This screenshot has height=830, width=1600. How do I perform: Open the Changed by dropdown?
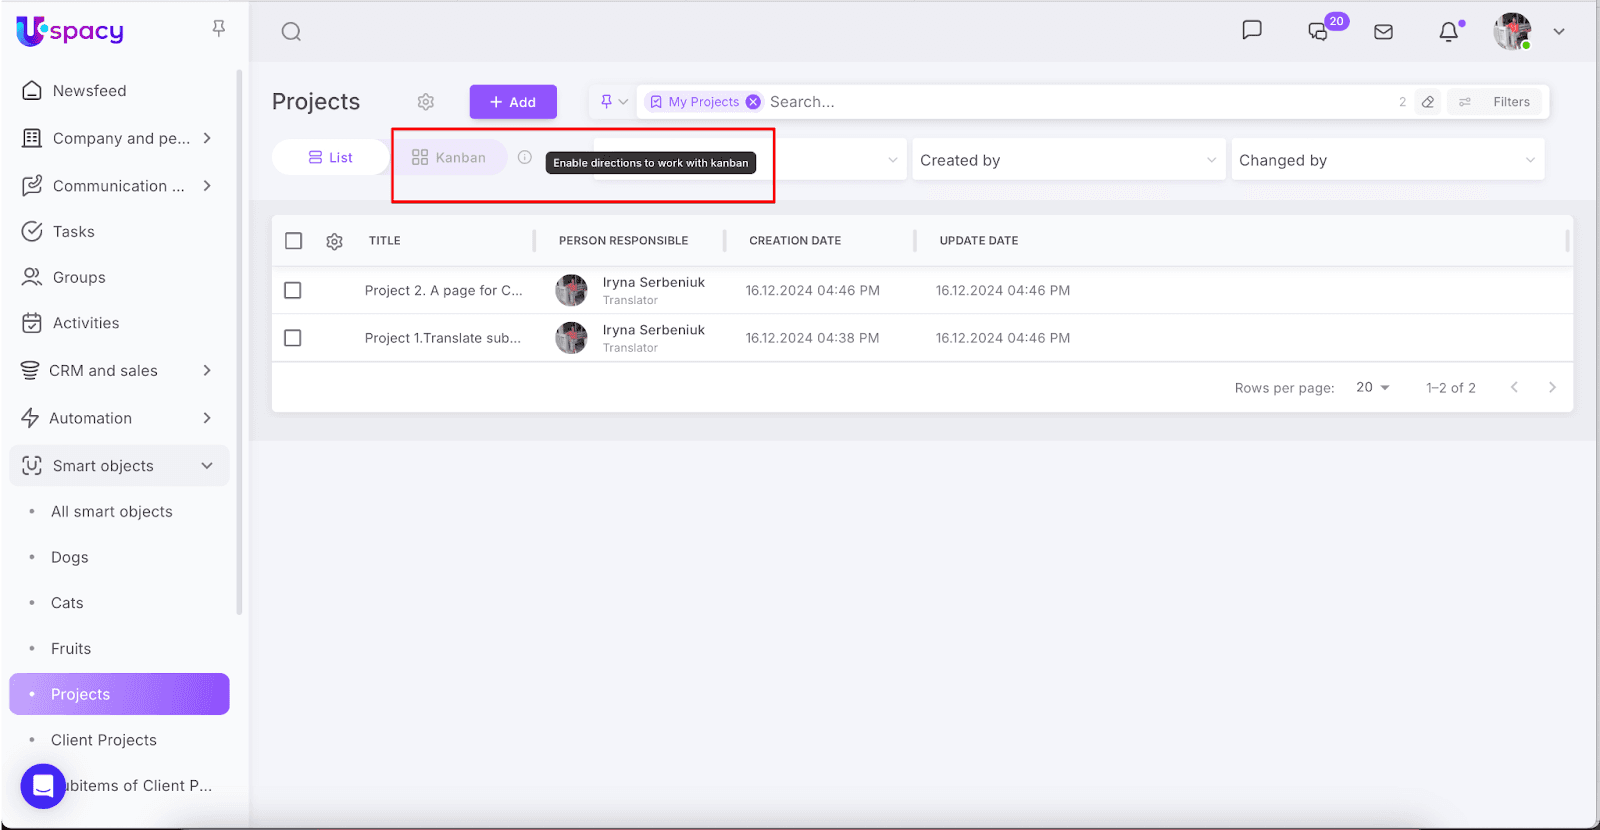point(1386,160)
